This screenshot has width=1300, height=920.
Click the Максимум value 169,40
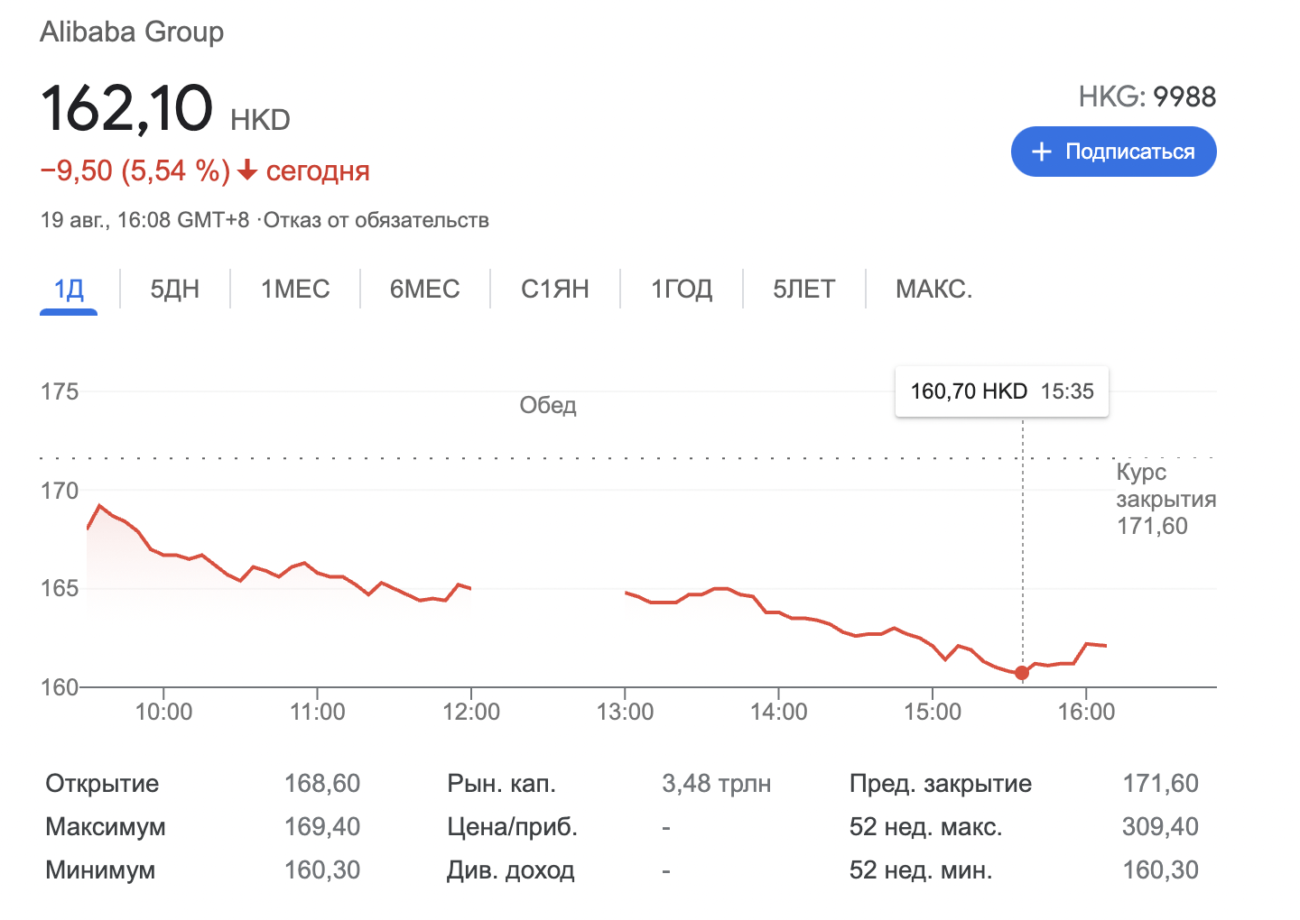click(x=322, y=828)
